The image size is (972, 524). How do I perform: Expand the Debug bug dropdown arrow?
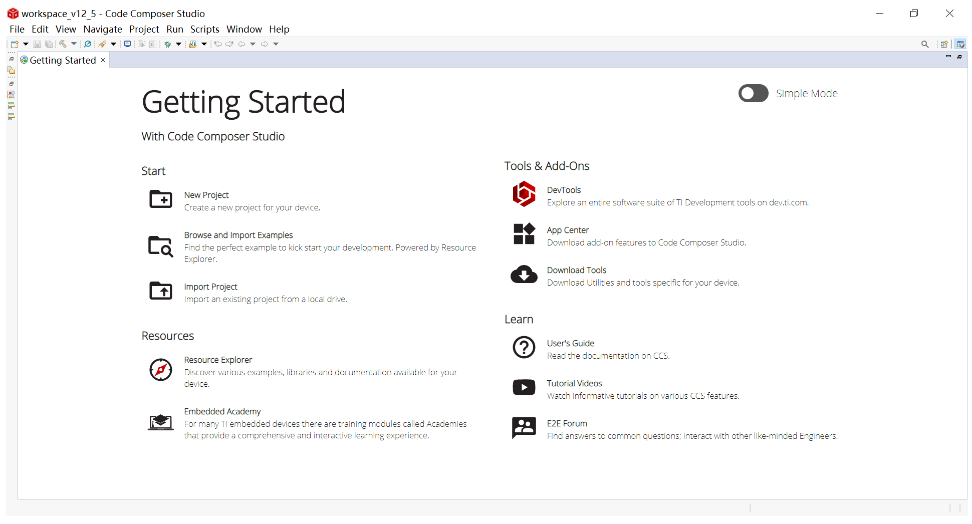tap(179, 44)
